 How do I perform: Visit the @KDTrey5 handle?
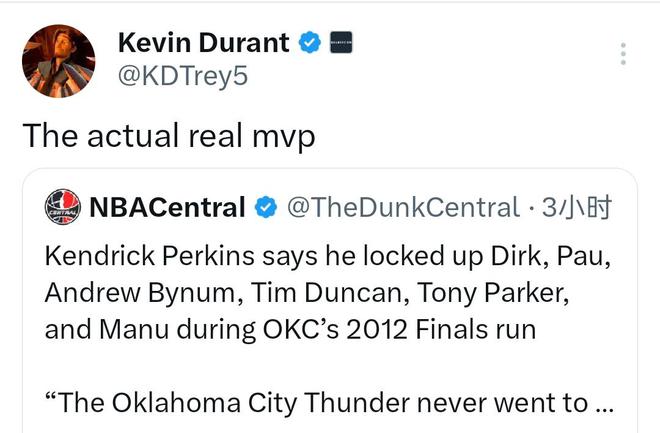(x=182, y=76)
